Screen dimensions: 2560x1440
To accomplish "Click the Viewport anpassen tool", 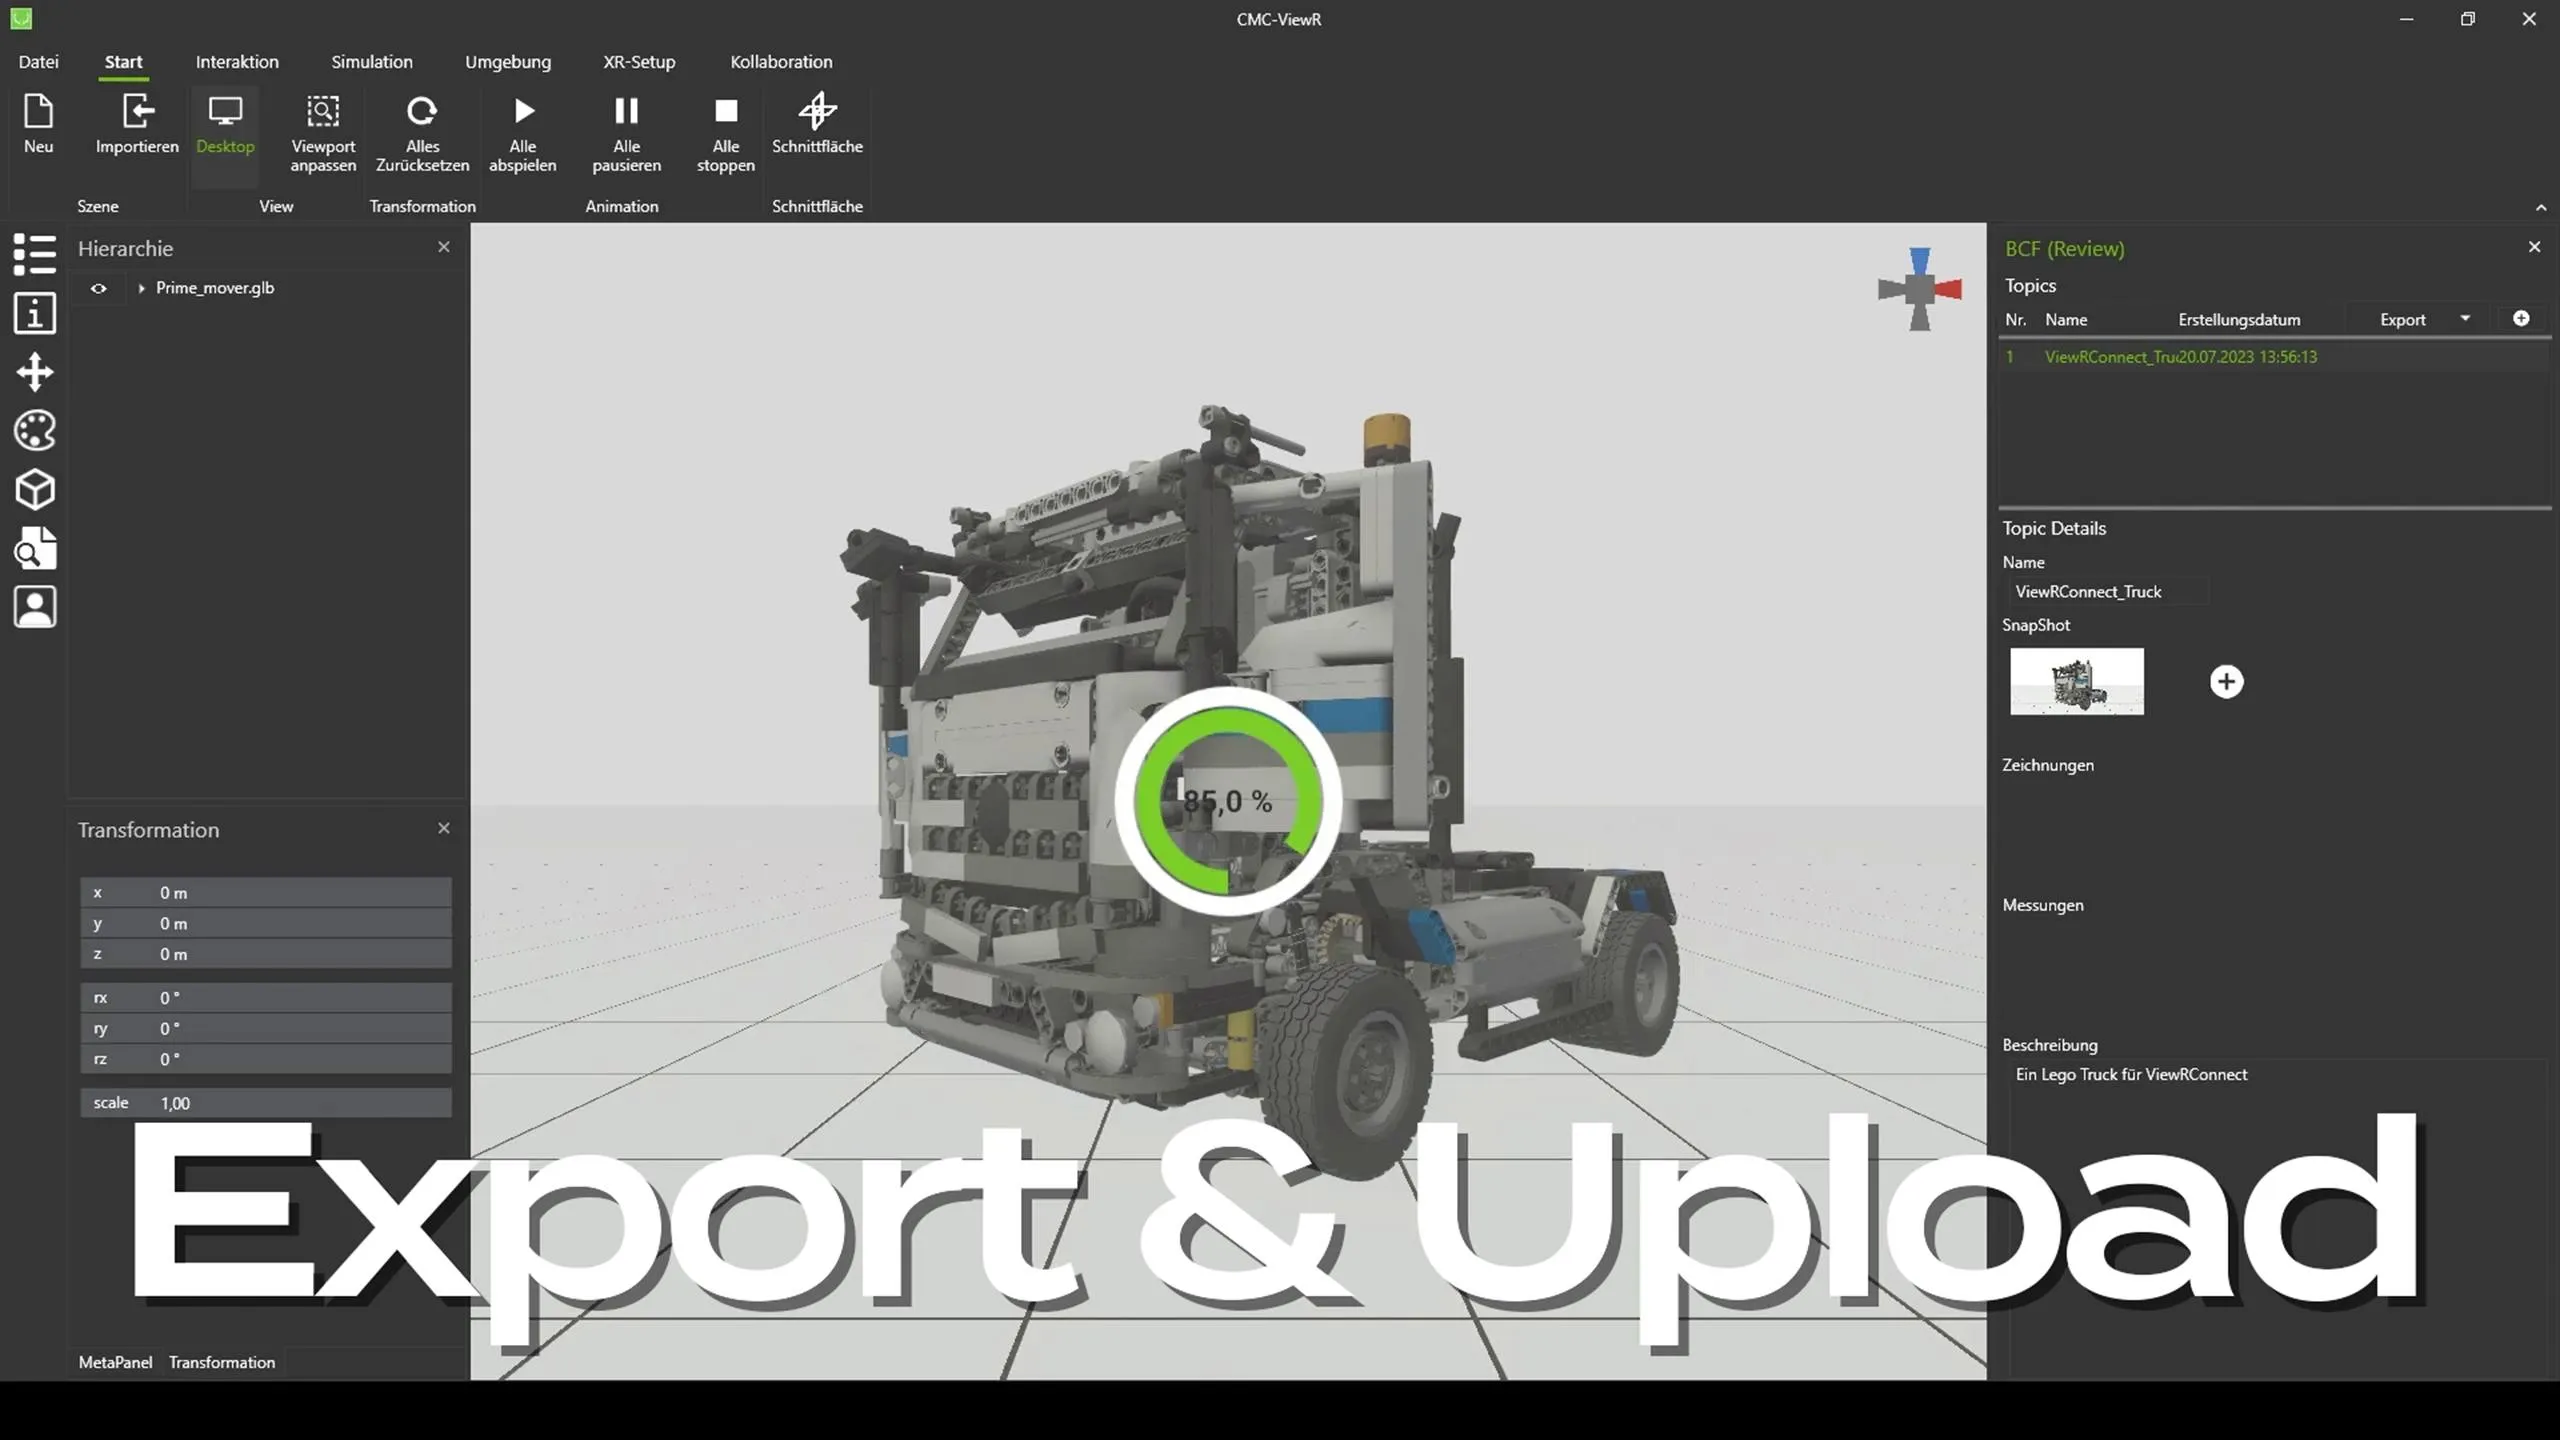I will pyautogui.click(x=322, y=112).
